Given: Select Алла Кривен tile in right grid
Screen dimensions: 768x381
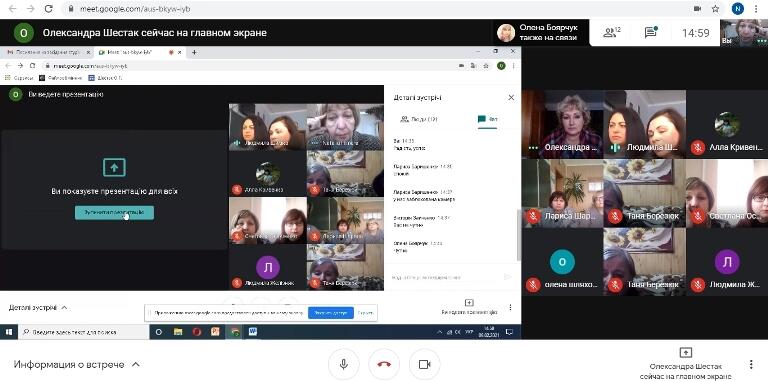Looking at the screenshot, I should (727, 124).
